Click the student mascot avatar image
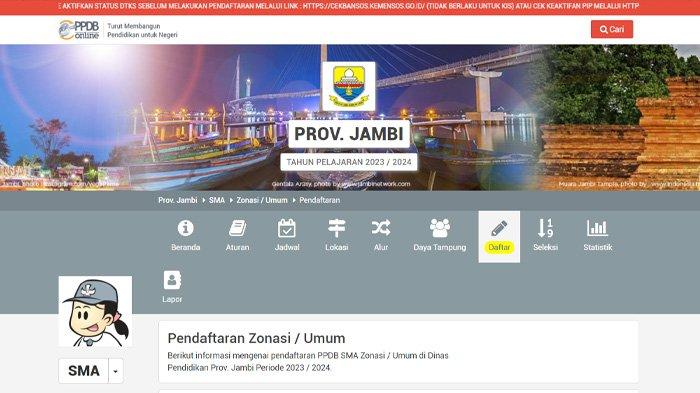The width and height of the screenshot is (700, 393). click(95, 311)
